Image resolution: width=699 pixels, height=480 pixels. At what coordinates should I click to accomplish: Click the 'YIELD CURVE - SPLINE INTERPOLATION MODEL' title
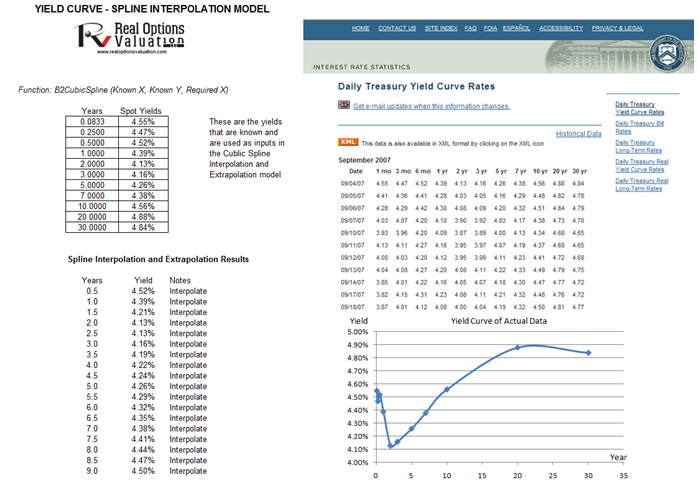[x=152, y=9]
